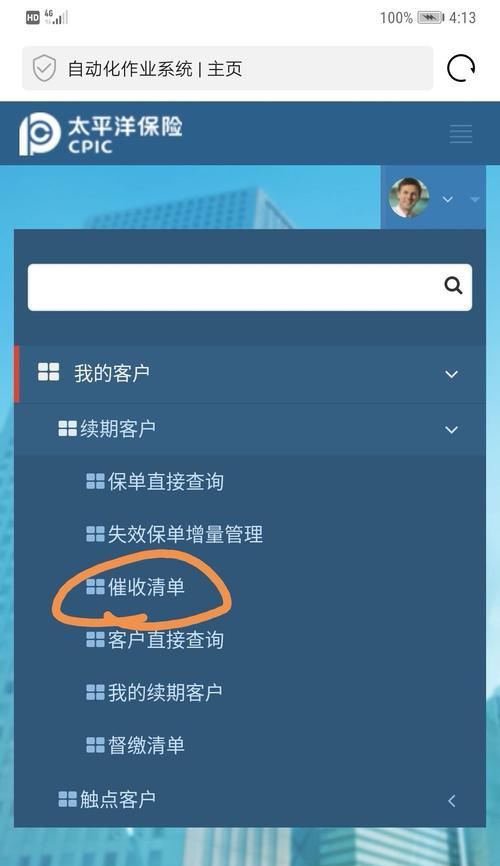Expand the 触点客户 submenu arrow

452,800
